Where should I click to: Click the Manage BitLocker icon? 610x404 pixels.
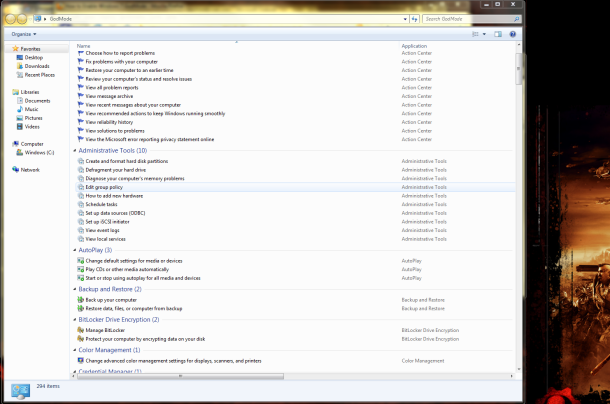pyautogui.click(x=81, y=330)
